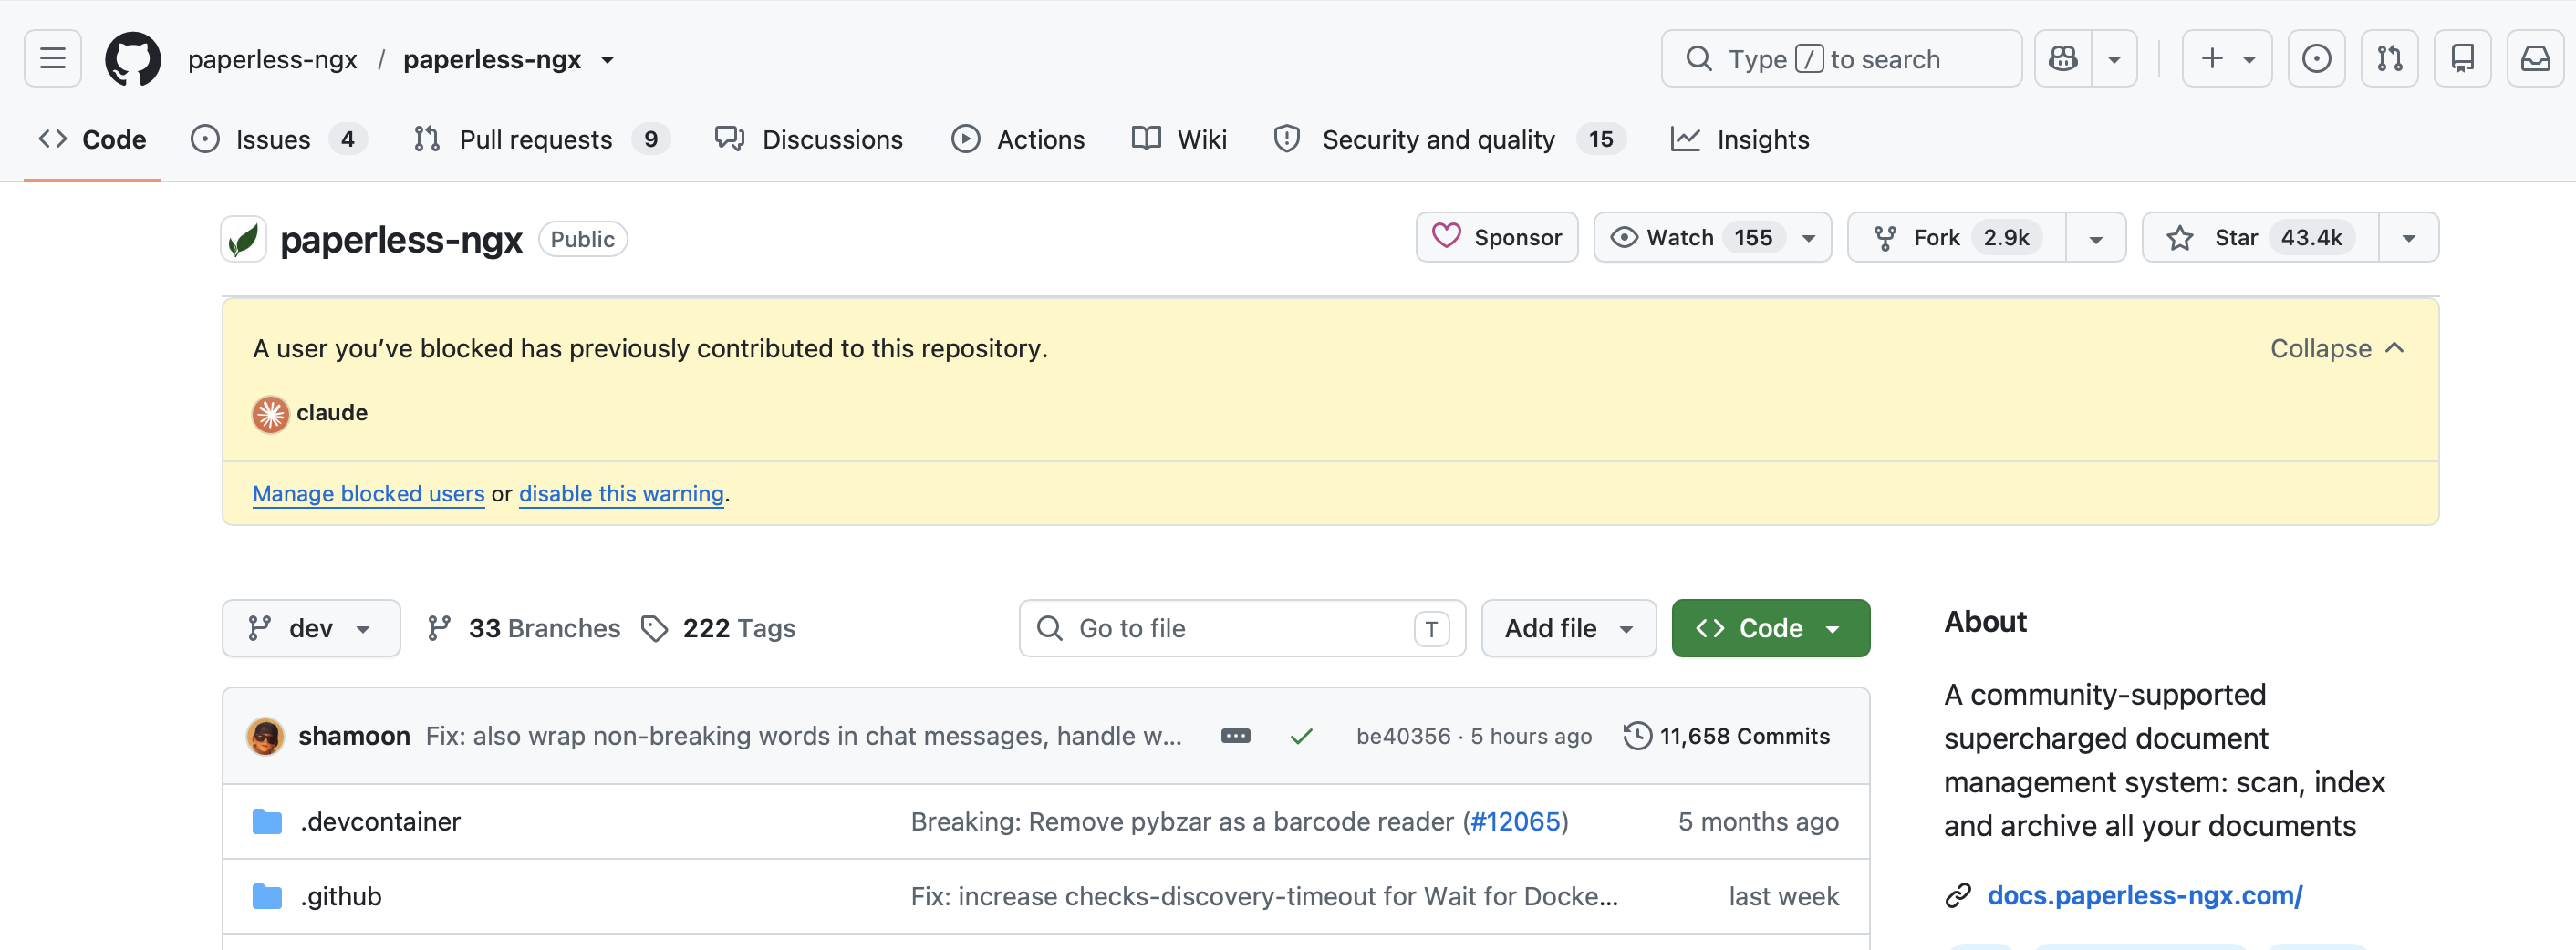2576x950 pixels.
Task: Click claude's avatar in warning banner
Action: (270, 414)
